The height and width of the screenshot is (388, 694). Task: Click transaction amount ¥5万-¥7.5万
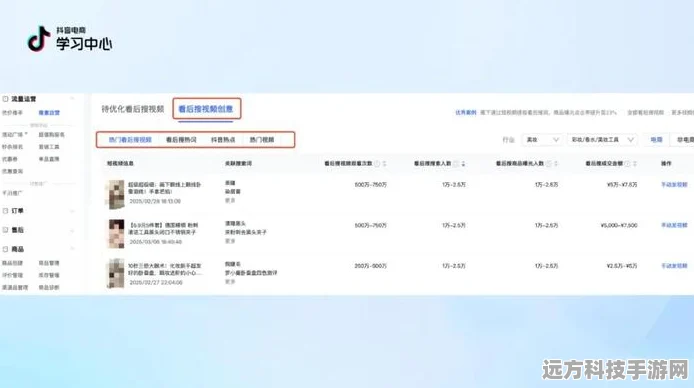point(622,184)
